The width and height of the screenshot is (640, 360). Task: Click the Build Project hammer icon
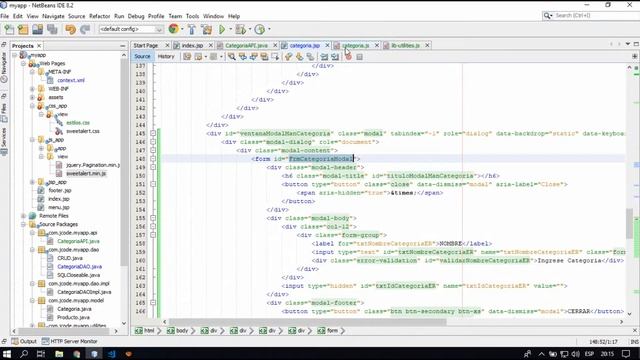click(x=192, y=29)
